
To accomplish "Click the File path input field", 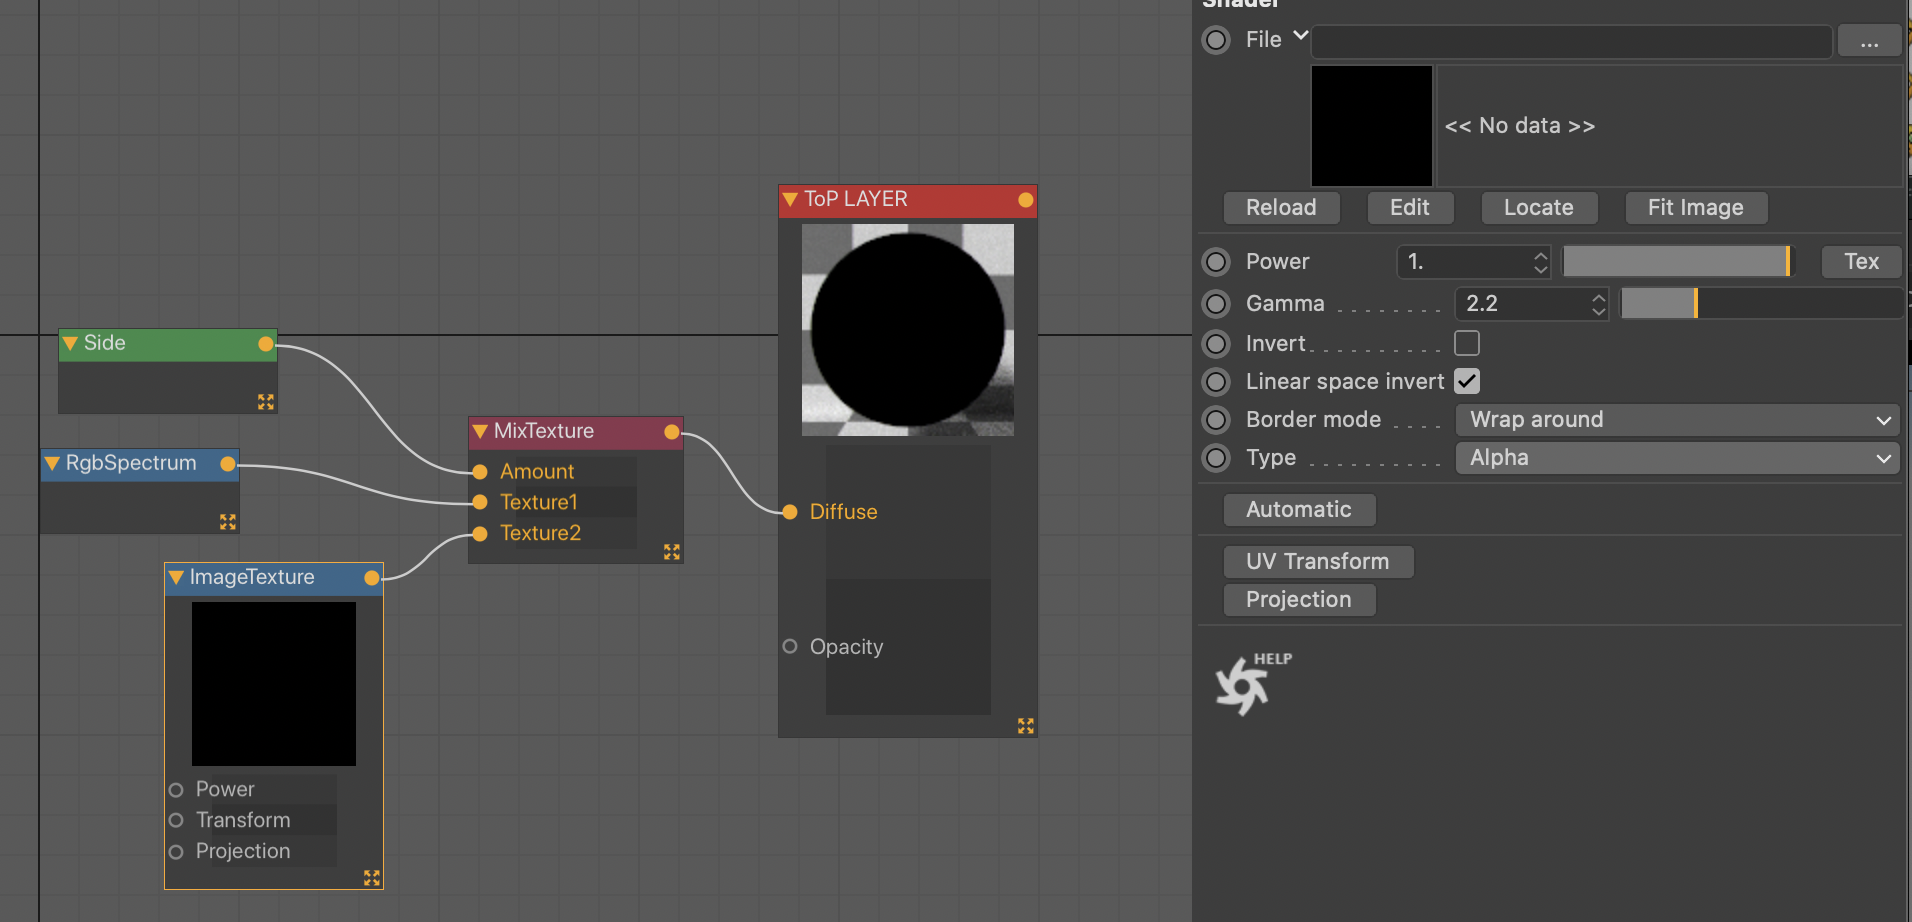I will 1571,42.
